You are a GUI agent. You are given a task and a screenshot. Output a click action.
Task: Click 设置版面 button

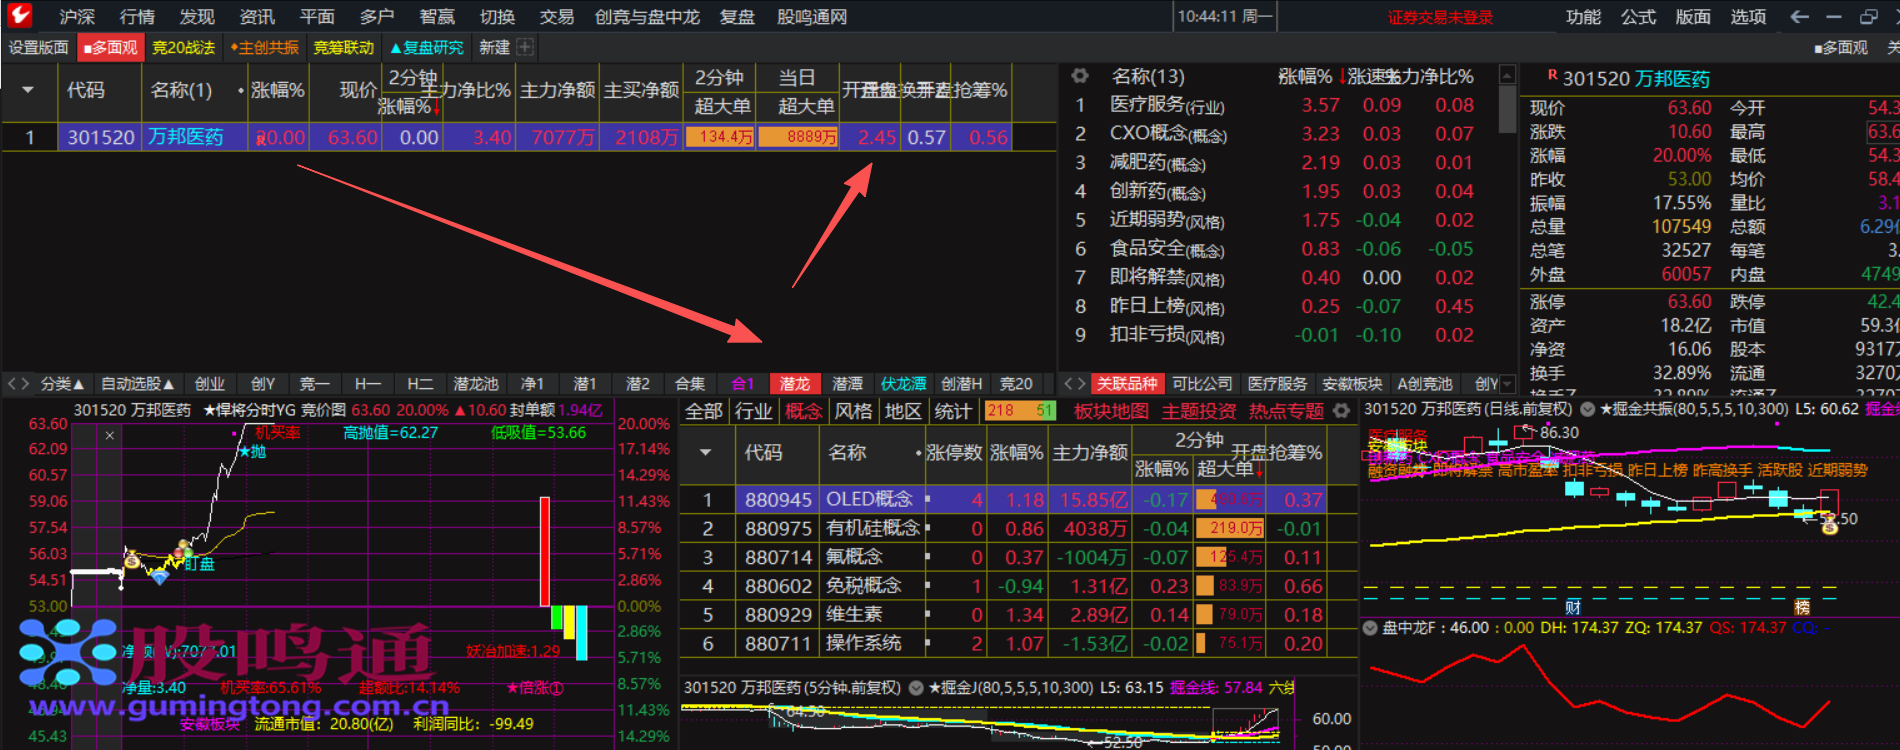point(38,47)
